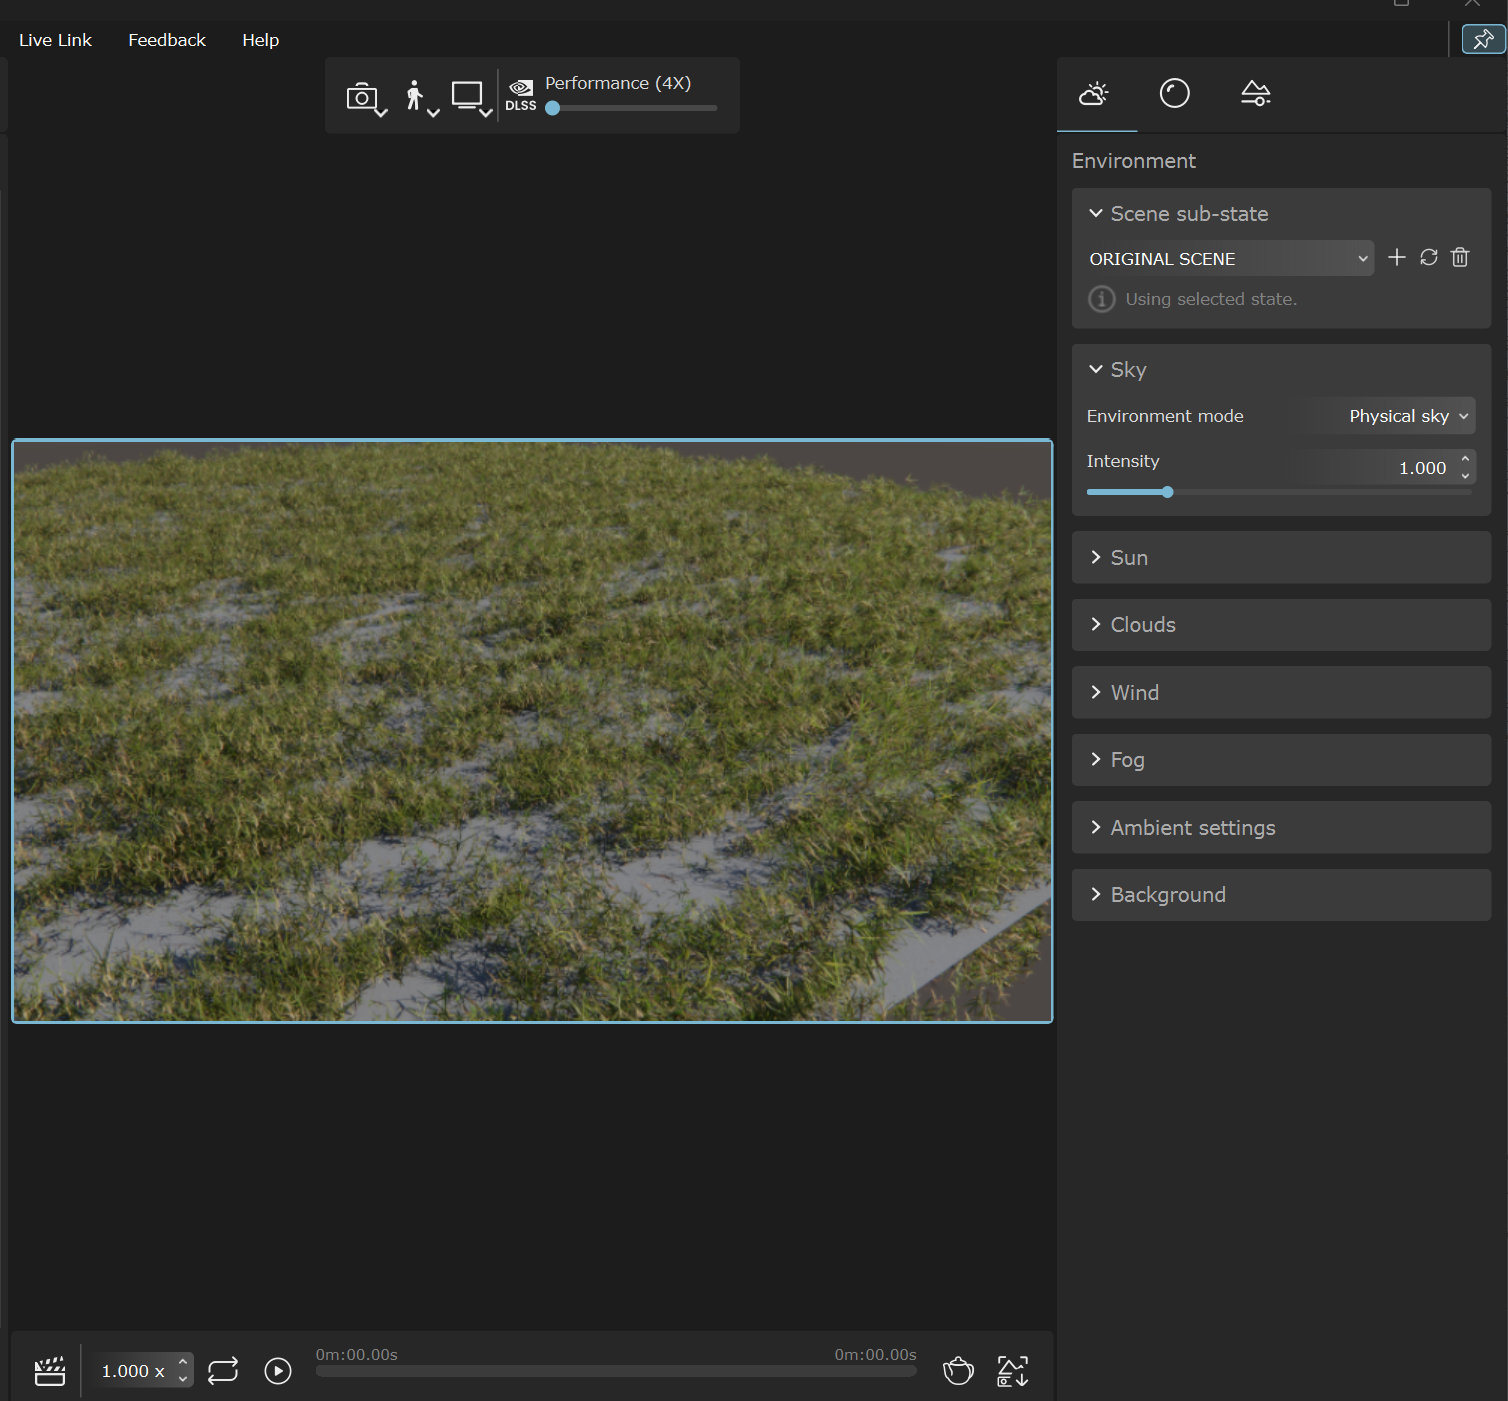Open the display mode dropdown arrow
This screenshot has height=1401, width=1508.
click(486, 113)
